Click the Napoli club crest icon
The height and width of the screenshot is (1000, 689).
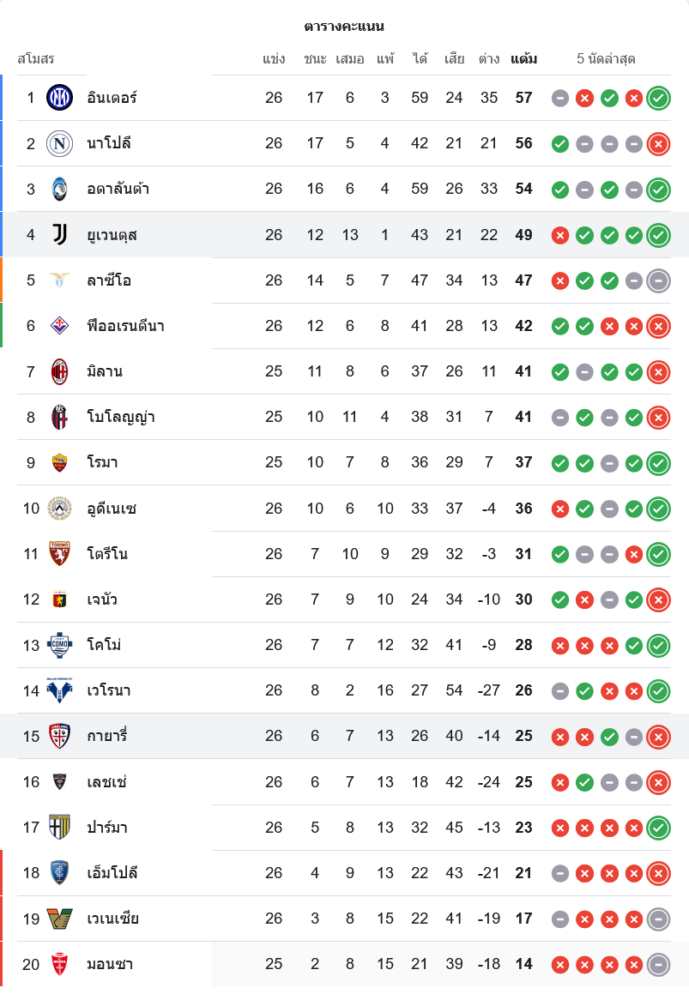60,144
